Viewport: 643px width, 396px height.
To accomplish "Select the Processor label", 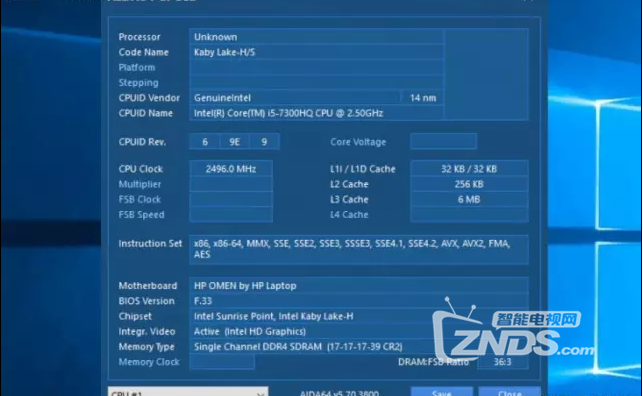I will click(139, 37).
